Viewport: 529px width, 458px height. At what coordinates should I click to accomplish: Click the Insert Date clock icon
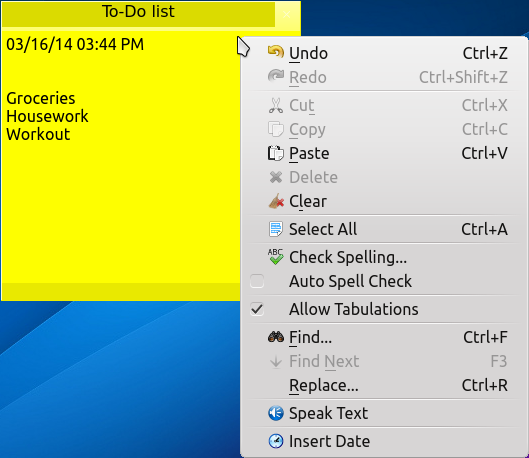coord(276,441)
